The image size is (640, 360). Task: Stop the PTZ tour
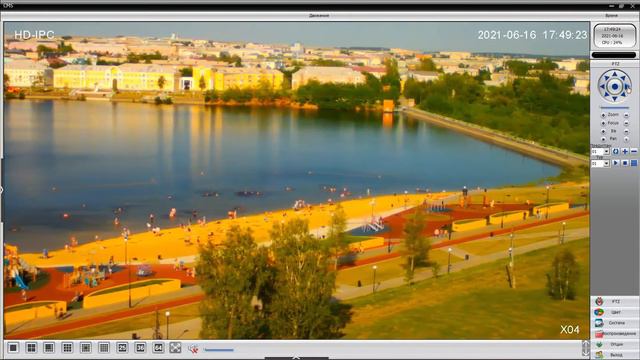click(x=625, y=163)
